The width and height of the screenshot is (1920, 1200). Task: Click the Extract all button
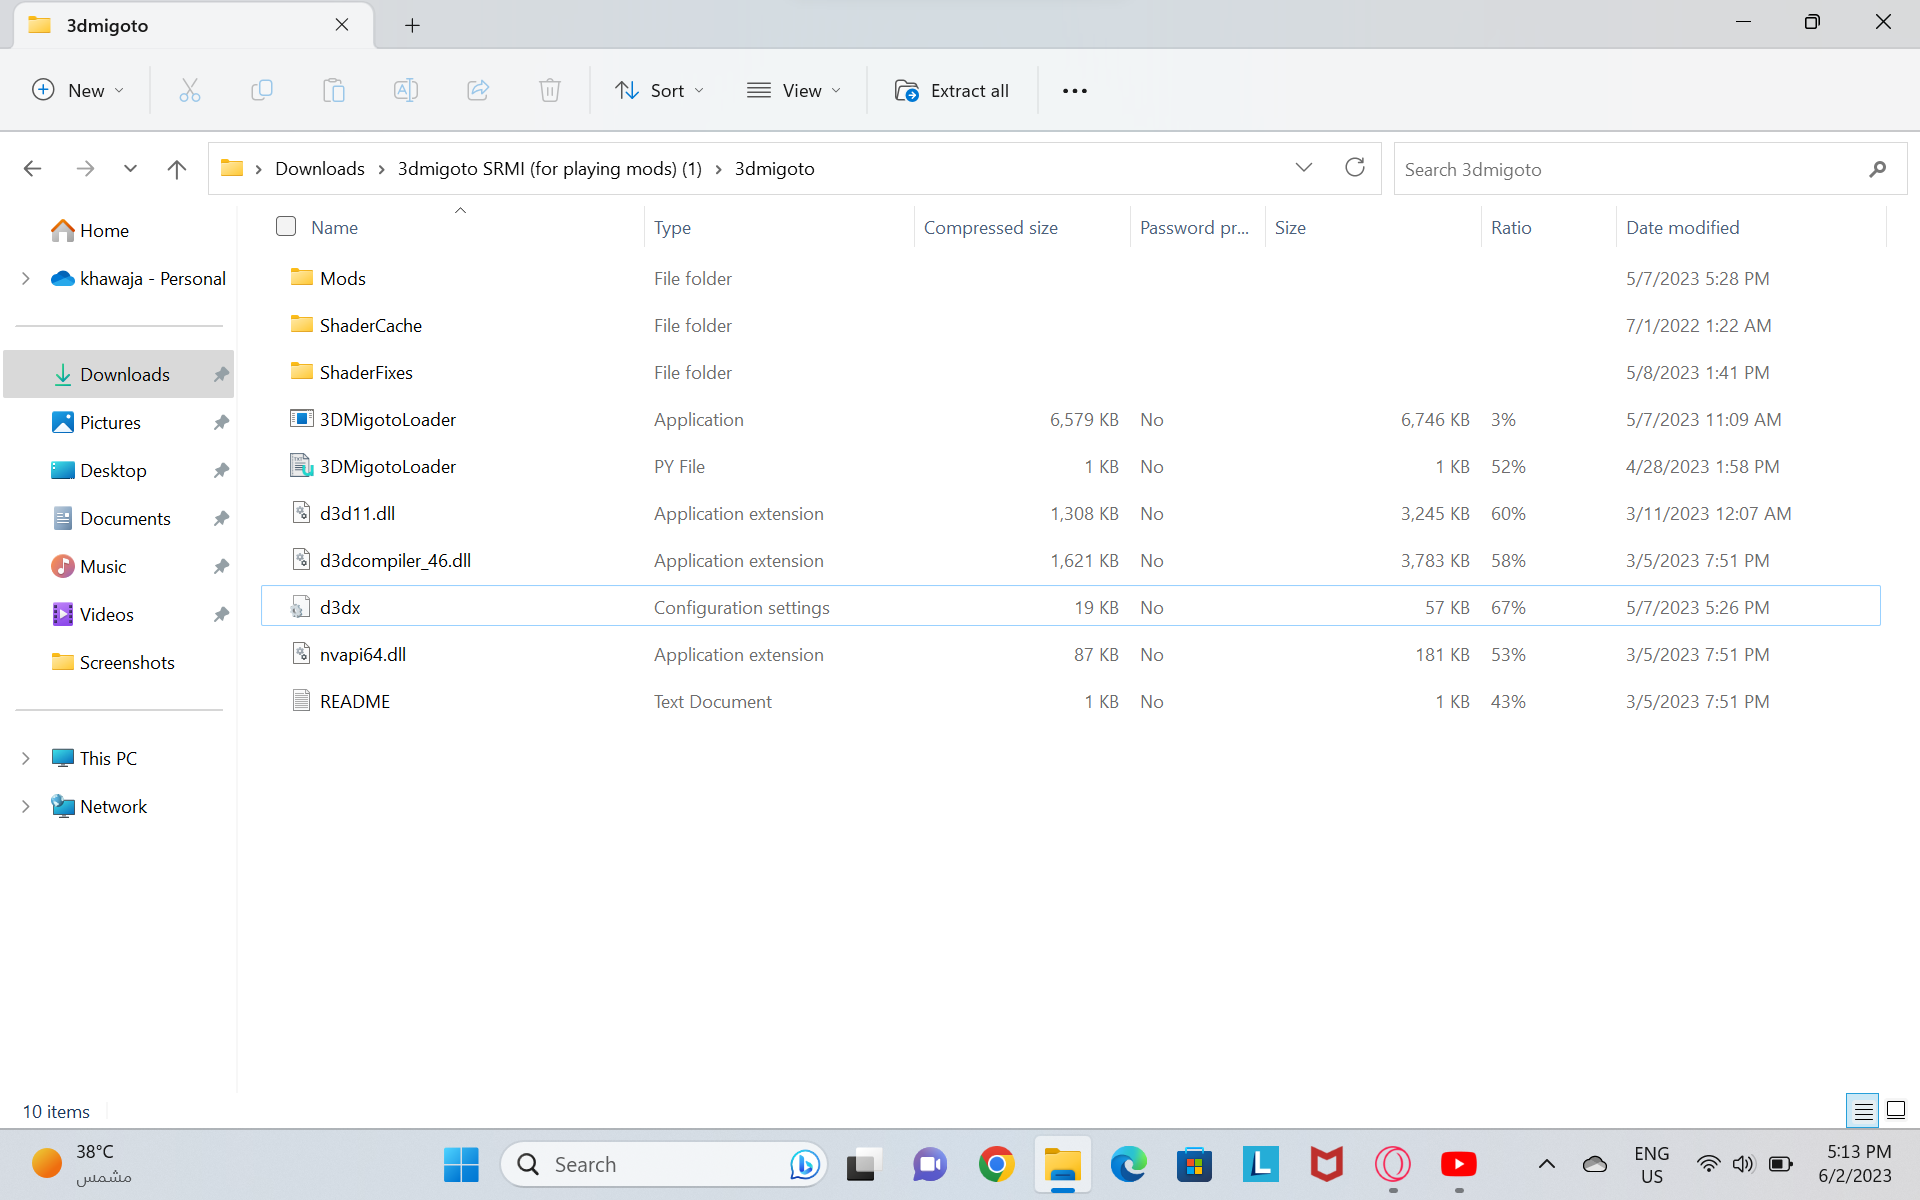point(951,90)
